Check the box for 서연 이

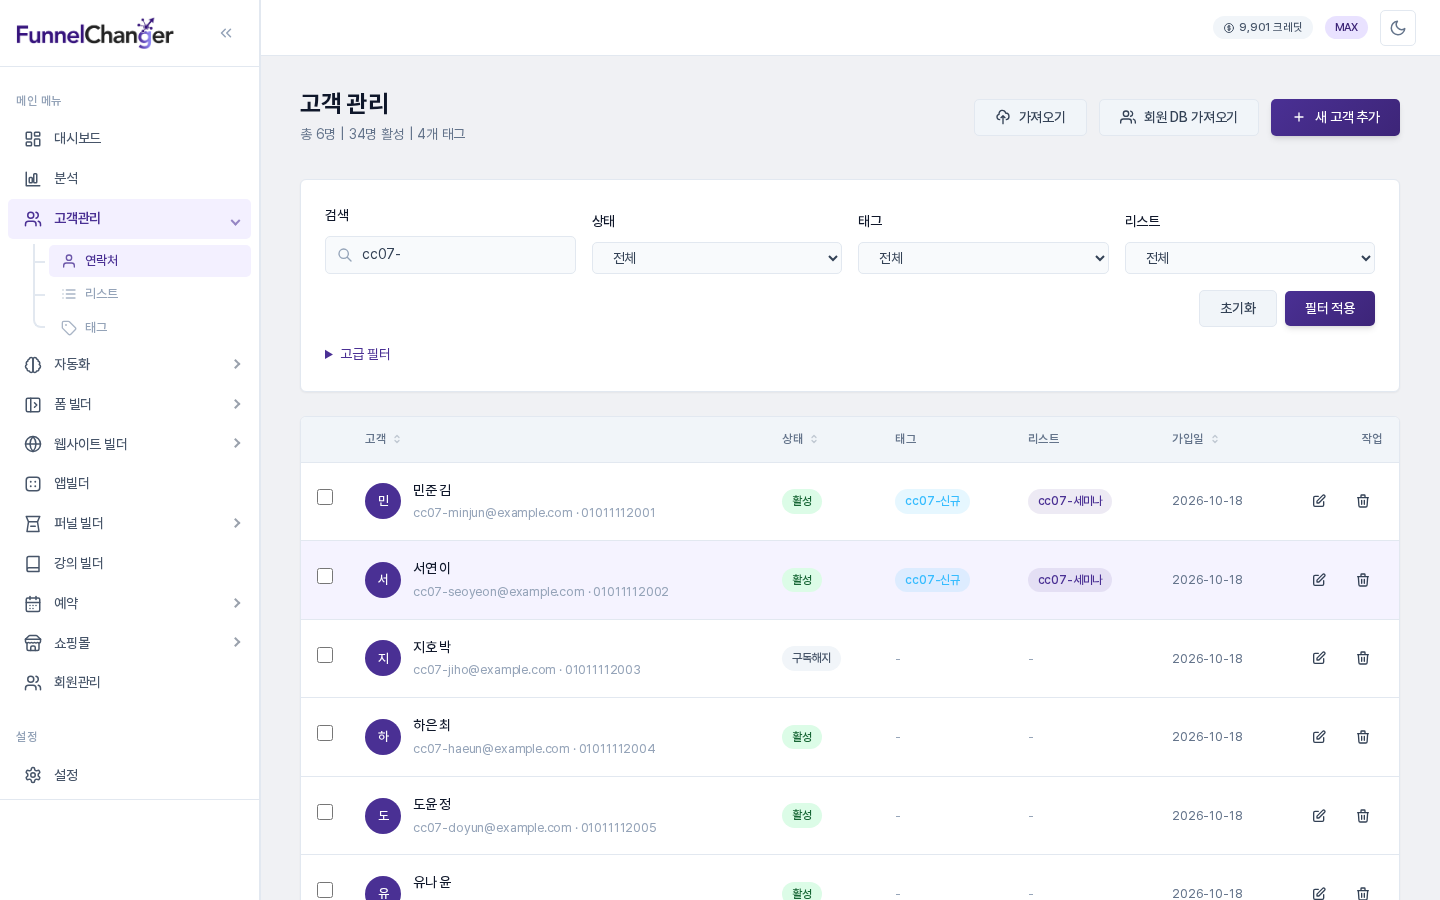(325, 576)
